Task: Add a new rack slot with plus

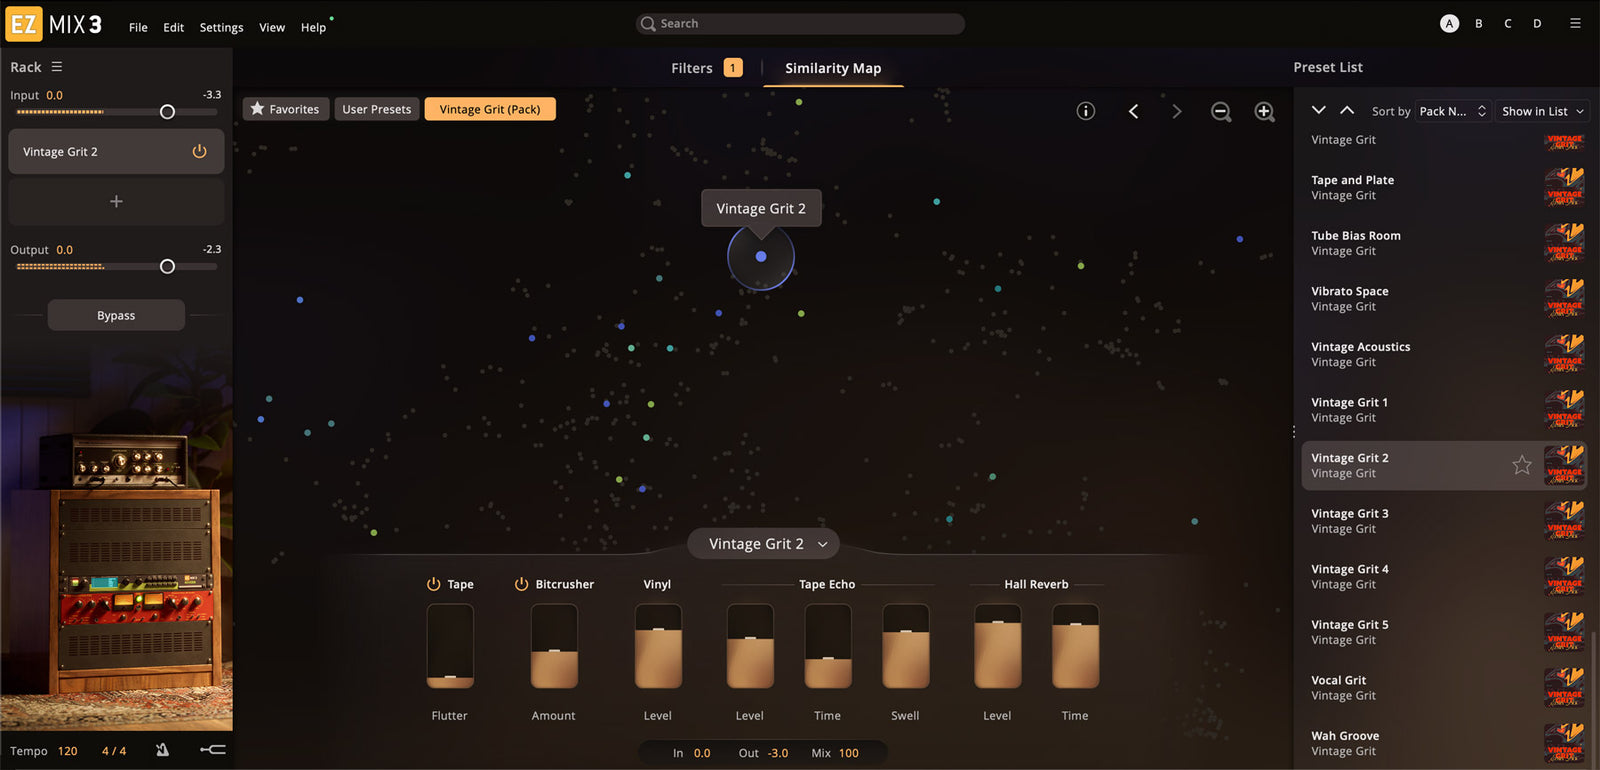Action: (116, 201)
